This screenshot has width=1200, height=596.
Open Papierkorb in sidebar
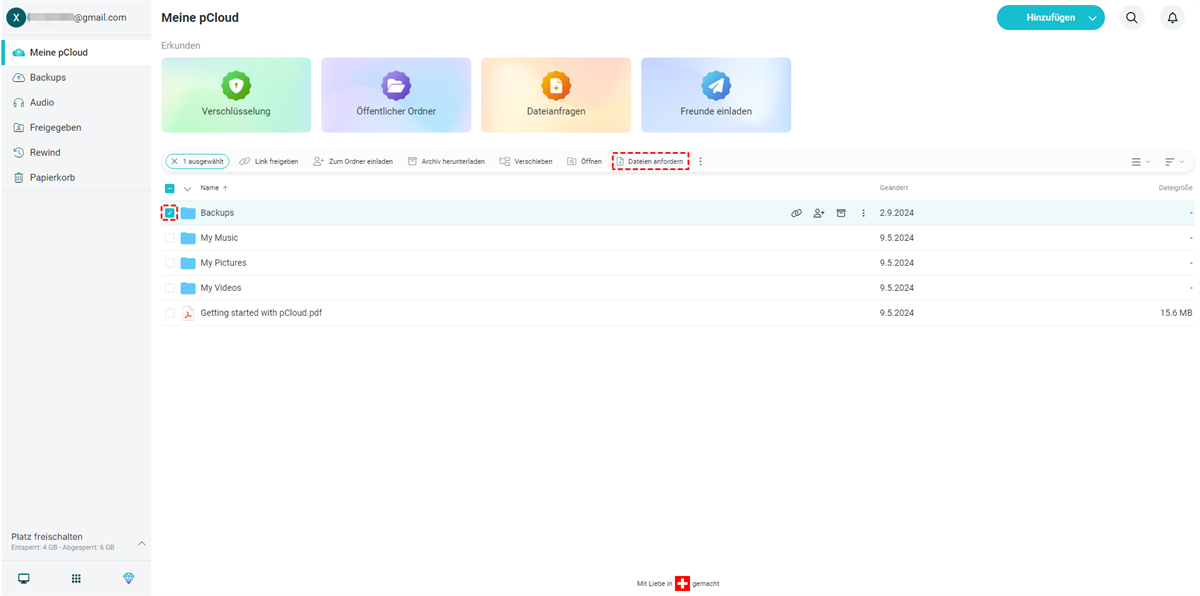[76, 177]
